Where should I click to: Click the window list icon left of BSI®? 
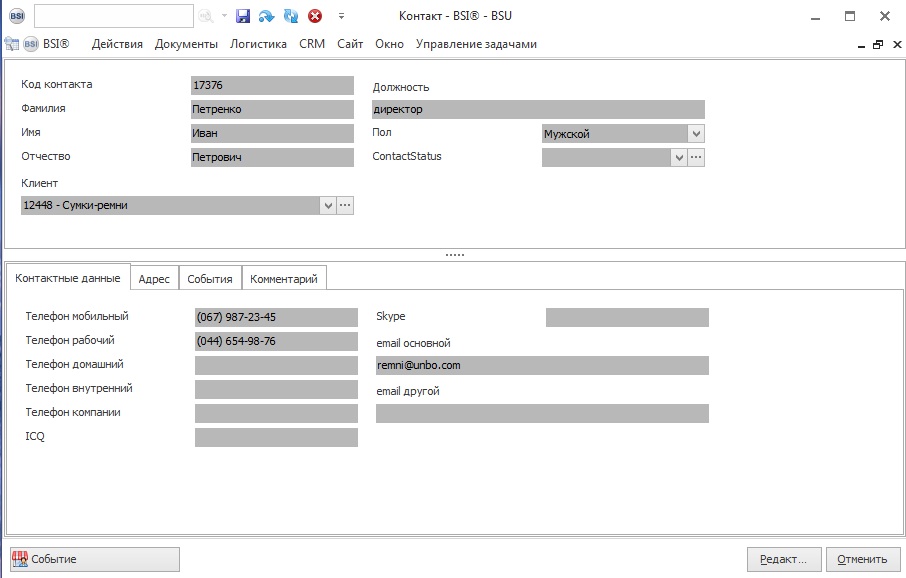(12, 44)
